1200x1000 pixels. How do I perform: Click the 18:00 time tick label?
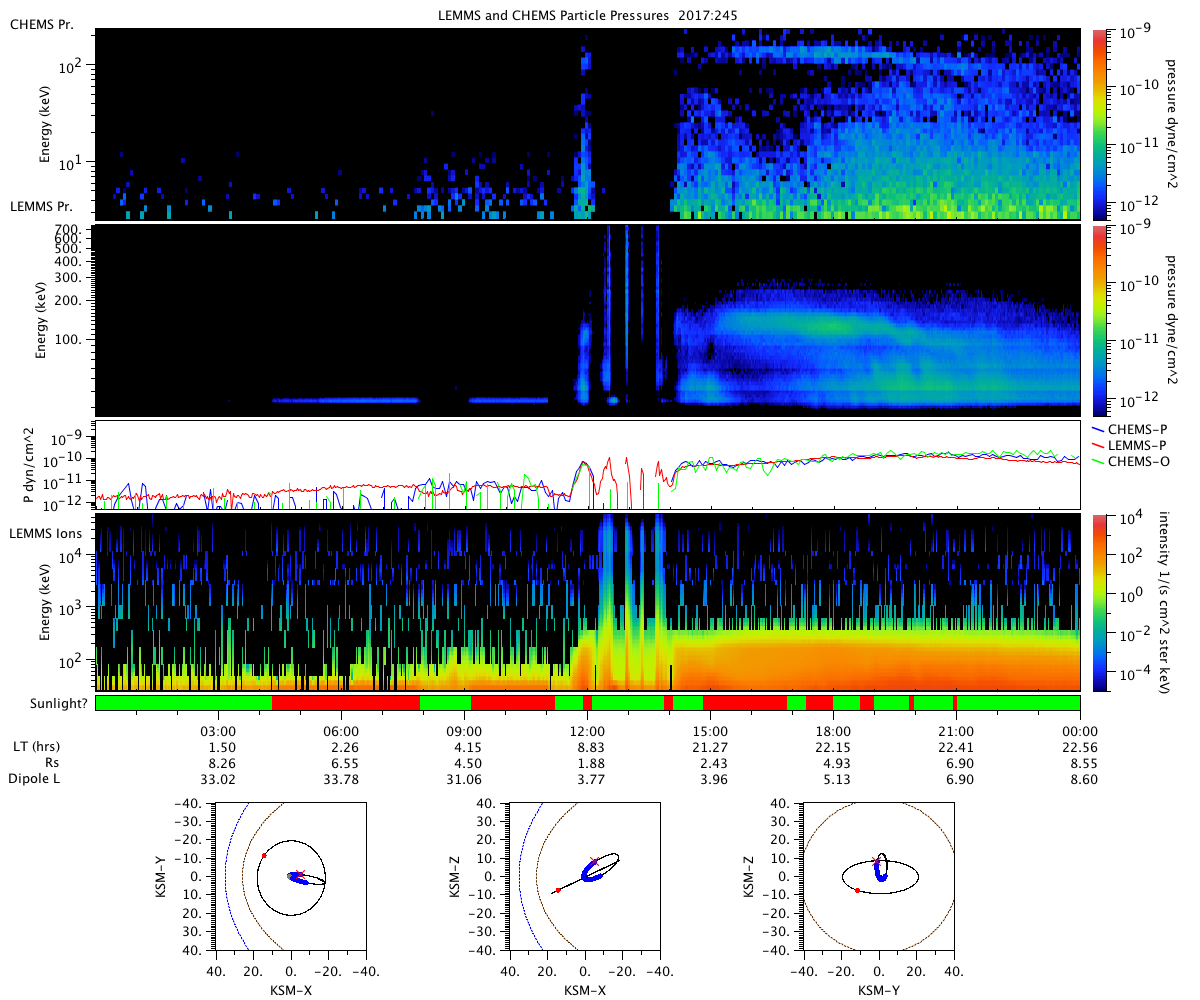click(833, 730)
